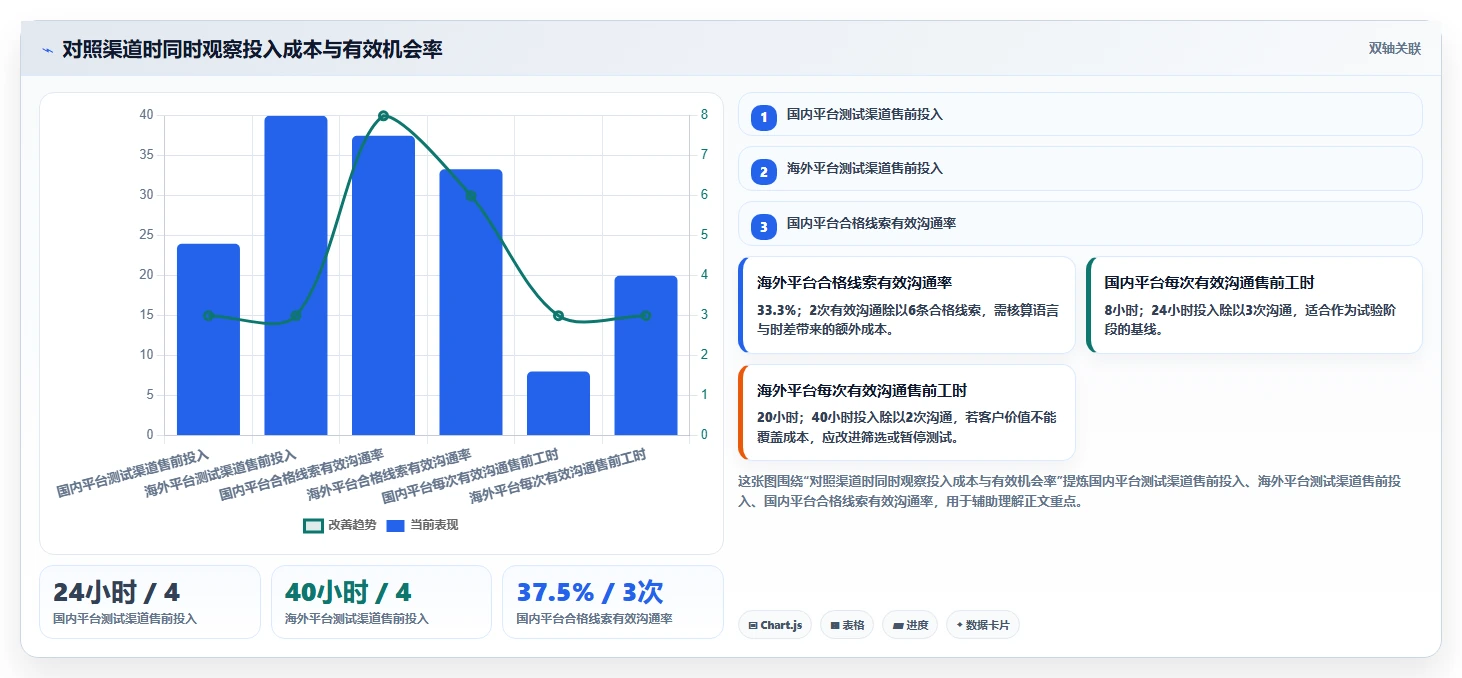Click the bar for 海外平台合格线索有效沟通率
Image resolution: width=1462 pixels, height=678 pixels.
(471, 302)
